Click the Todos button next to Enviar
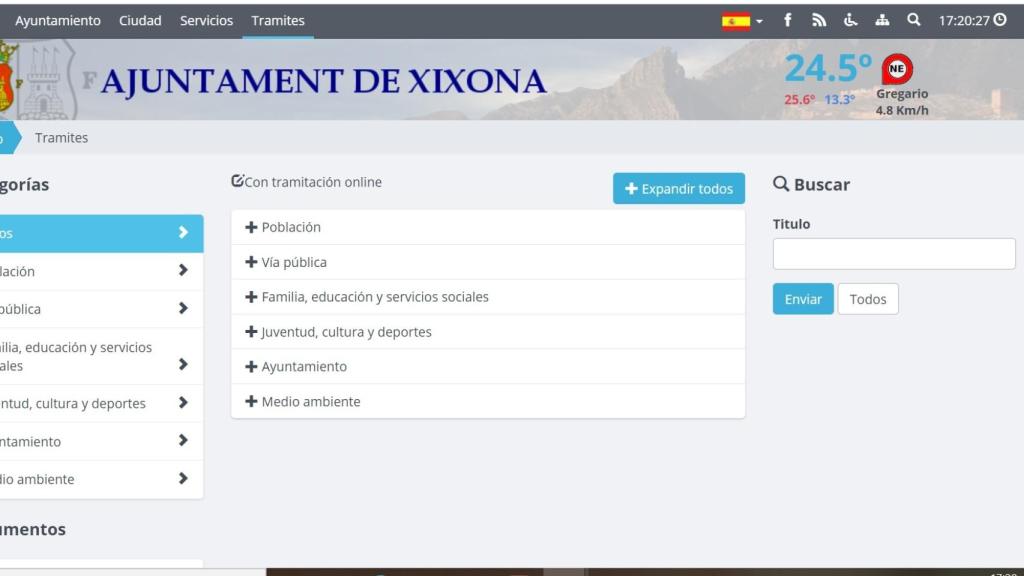1024x576 pixels. 867,298
